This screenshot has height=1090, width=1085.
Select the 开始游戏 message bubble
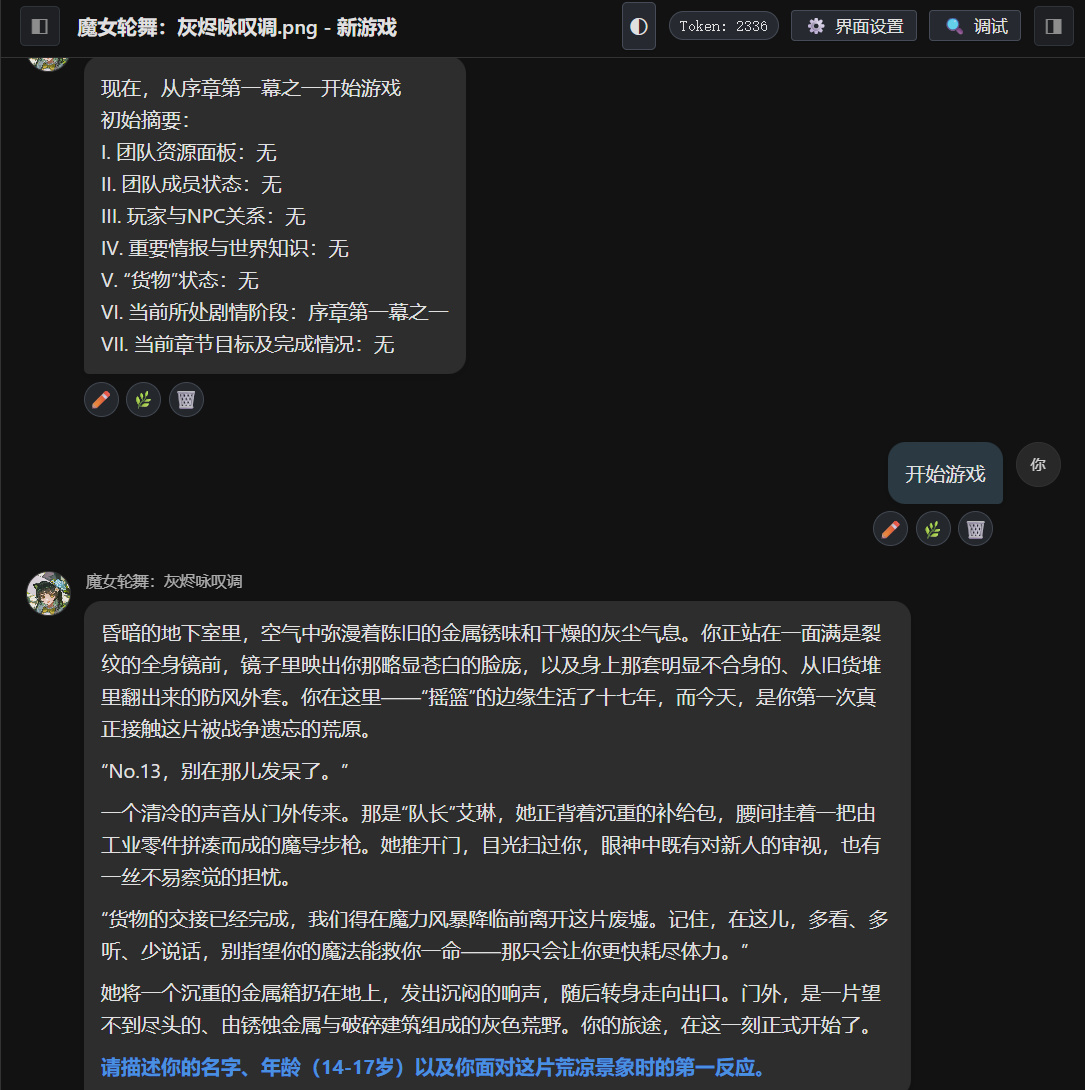945,473
